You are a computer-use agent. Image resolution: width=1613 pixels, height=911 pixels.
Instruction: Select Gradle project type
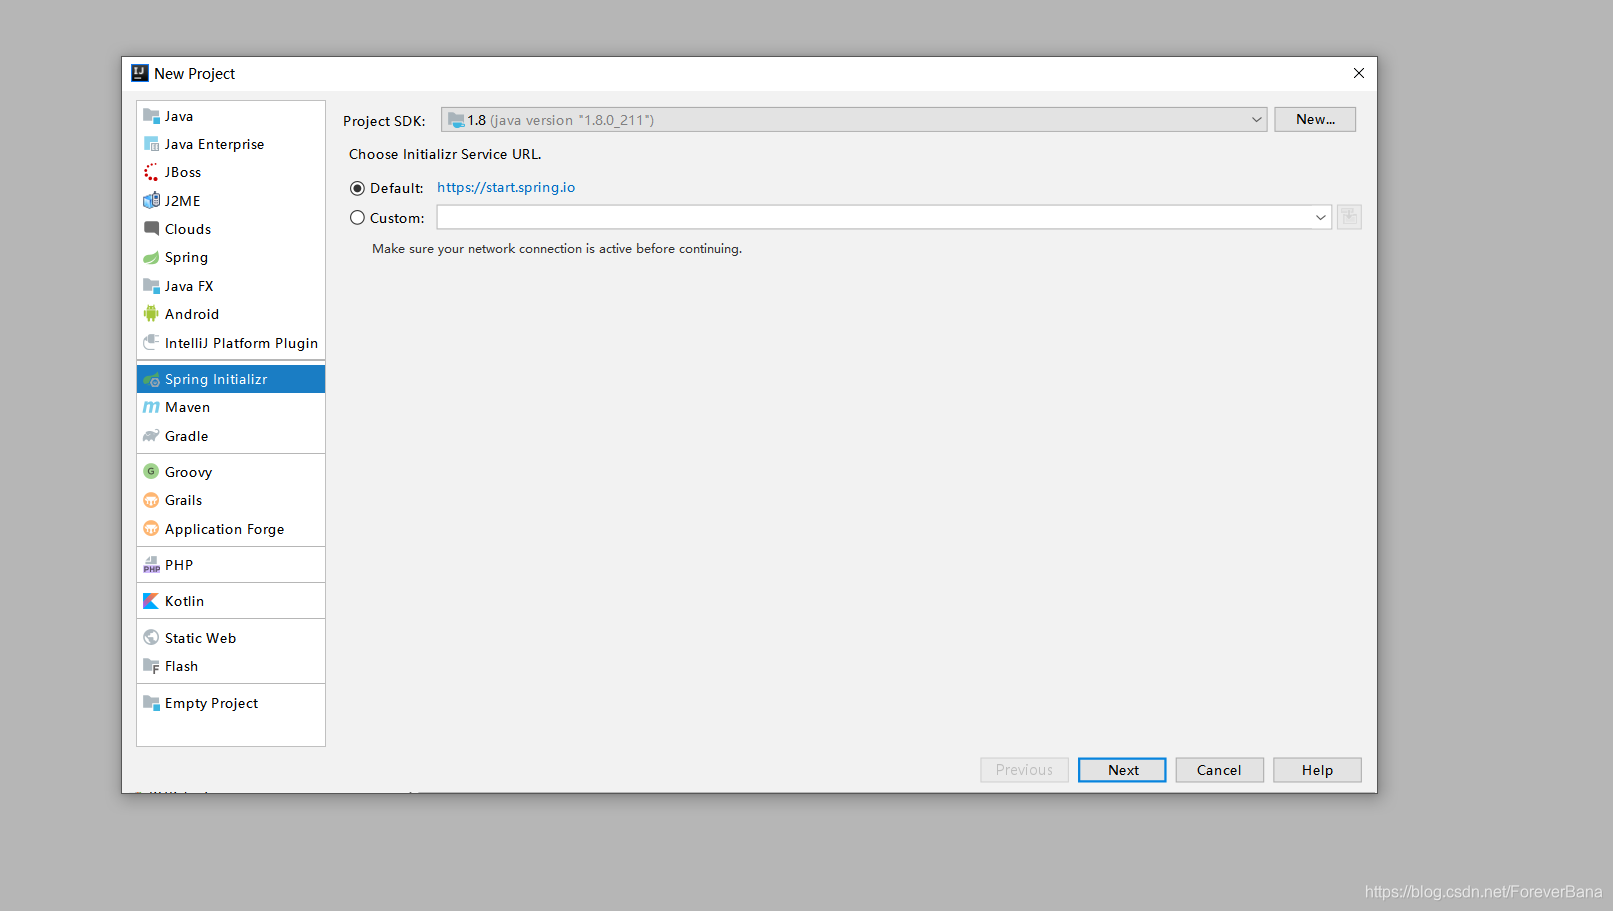tap(186, 436)
